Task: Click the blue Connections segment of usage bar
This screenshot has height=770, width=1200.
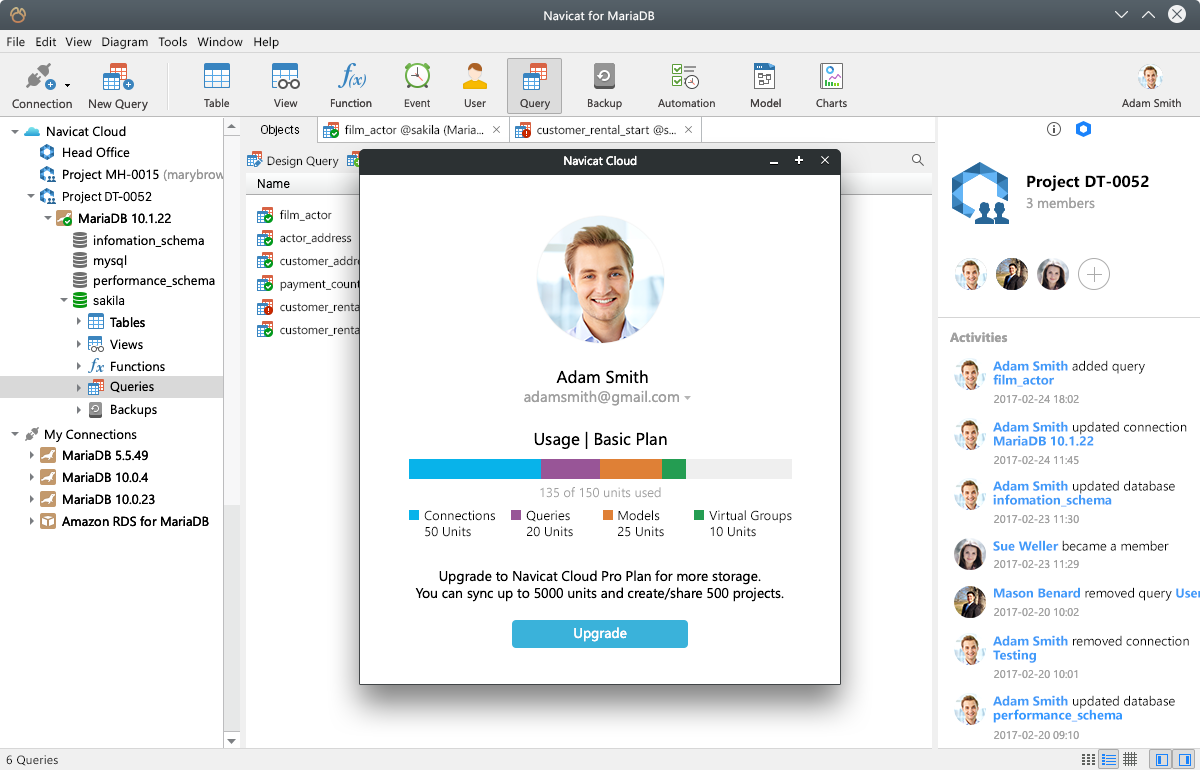Action: point(475,469)
